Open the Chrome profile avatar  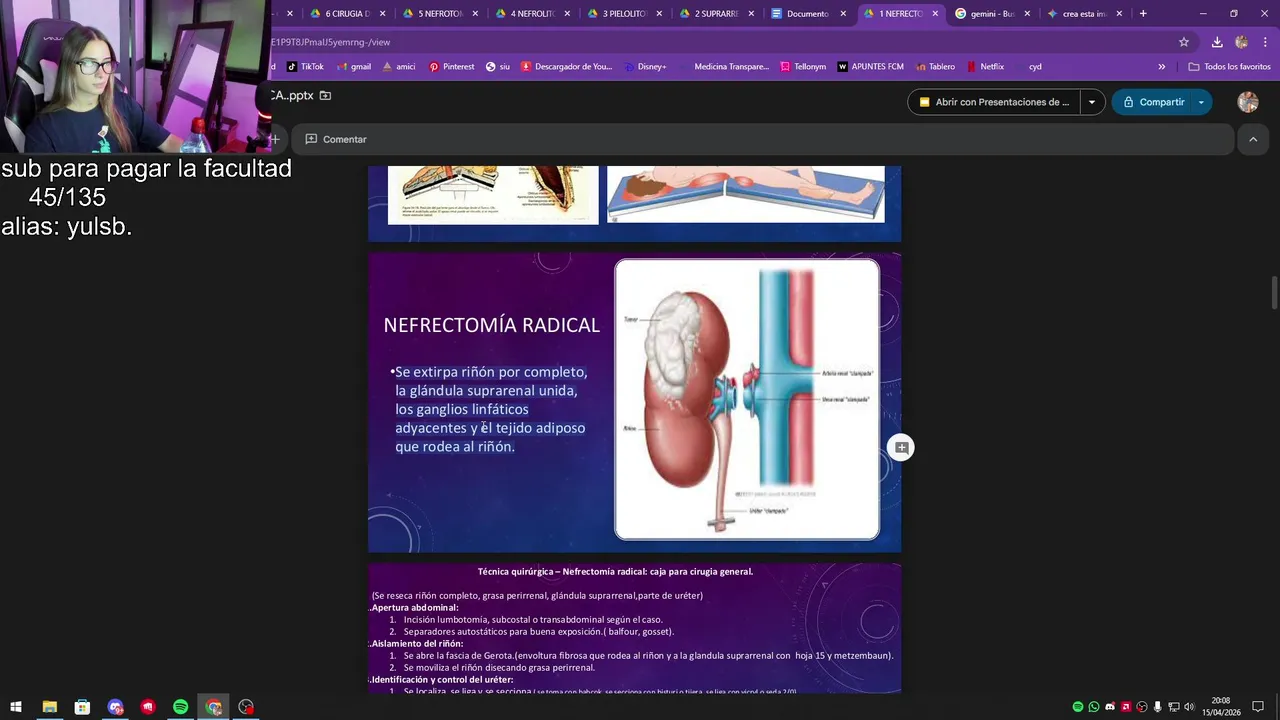1241,42
